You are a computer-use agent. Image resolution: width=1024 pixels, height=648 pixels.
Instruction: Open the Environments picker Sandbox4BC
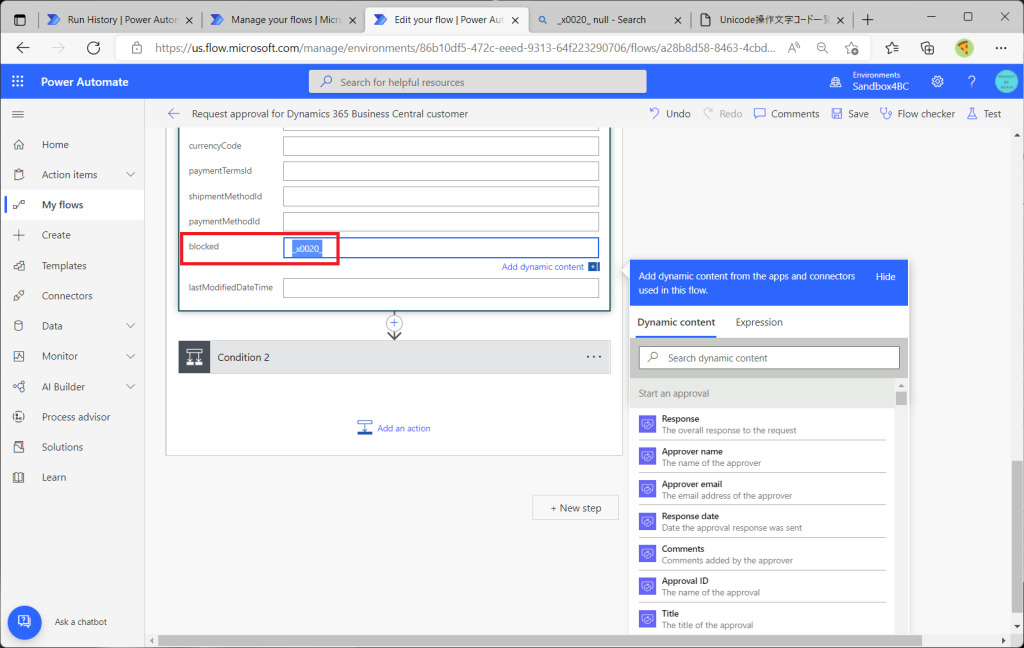click(869, 82)
